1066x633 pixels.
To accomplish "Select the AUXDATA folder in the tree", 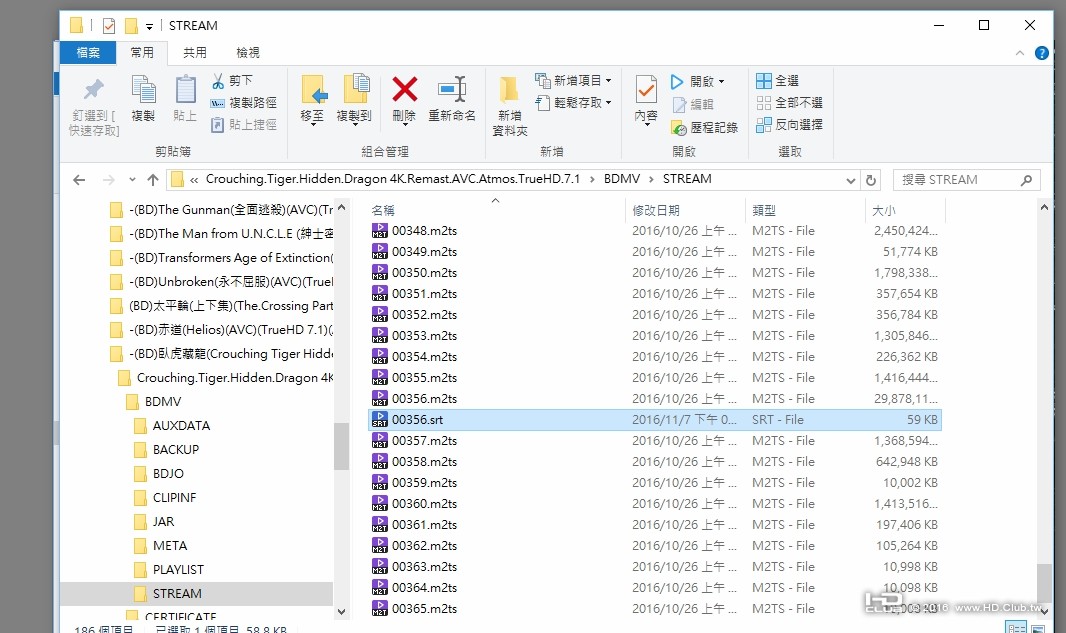I will [181, 426].
